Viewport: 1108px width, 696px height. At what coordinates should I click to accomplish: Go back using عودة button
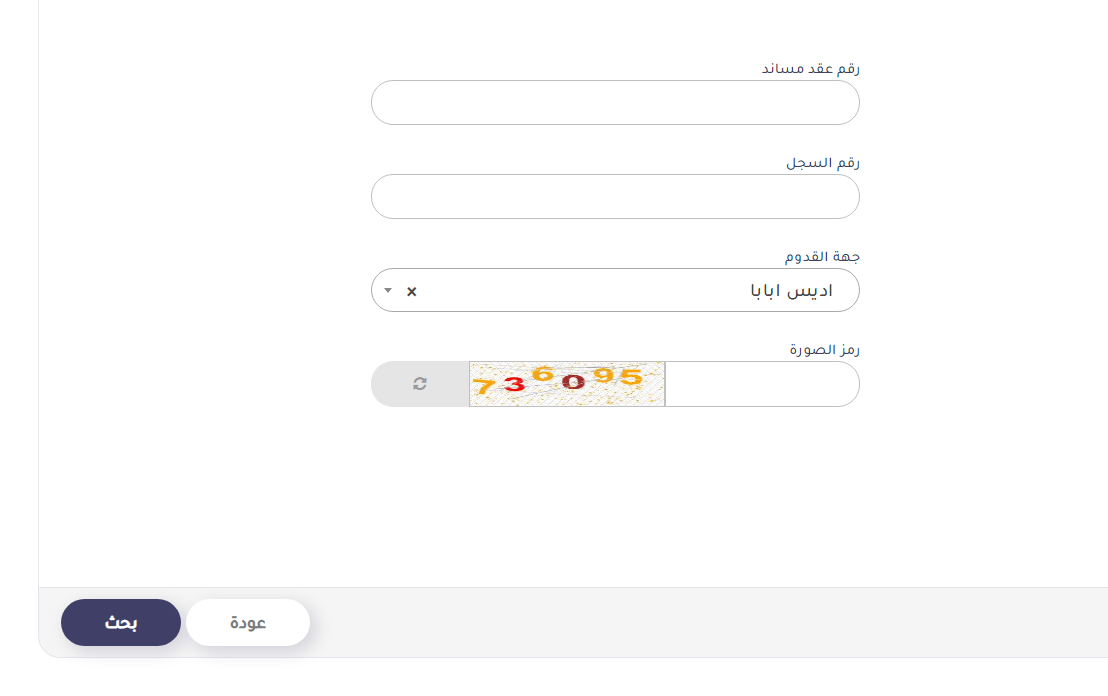click(248, 623)
